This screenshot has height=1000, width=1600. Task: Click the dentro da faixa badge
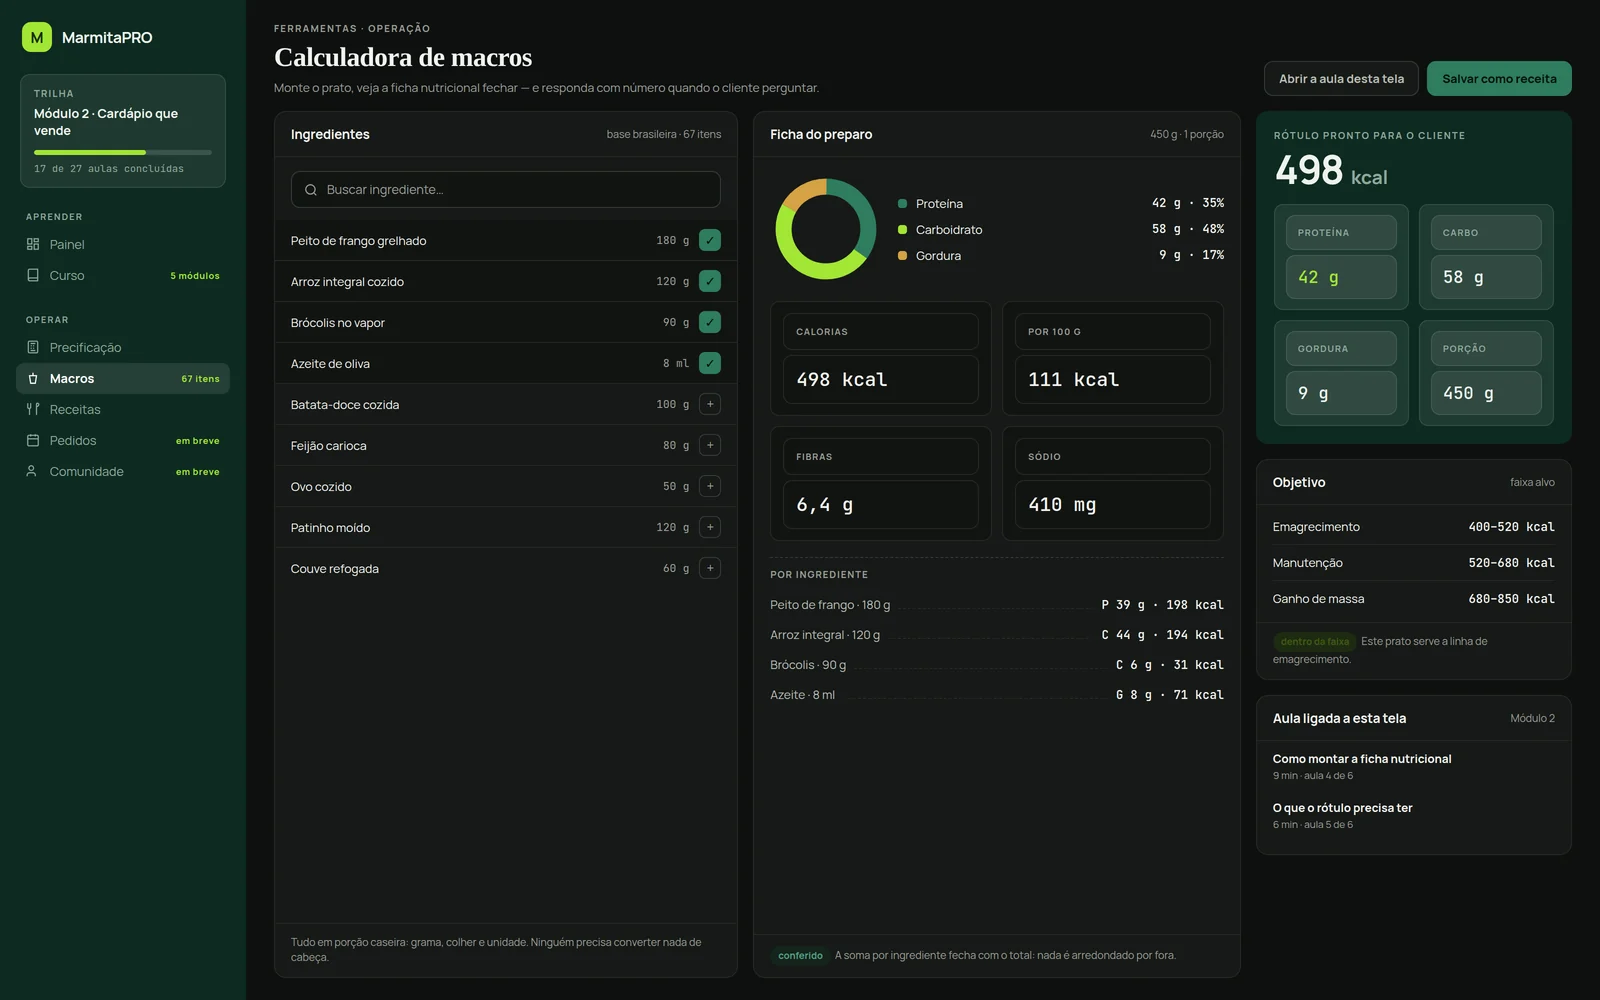pos(1314,642)
